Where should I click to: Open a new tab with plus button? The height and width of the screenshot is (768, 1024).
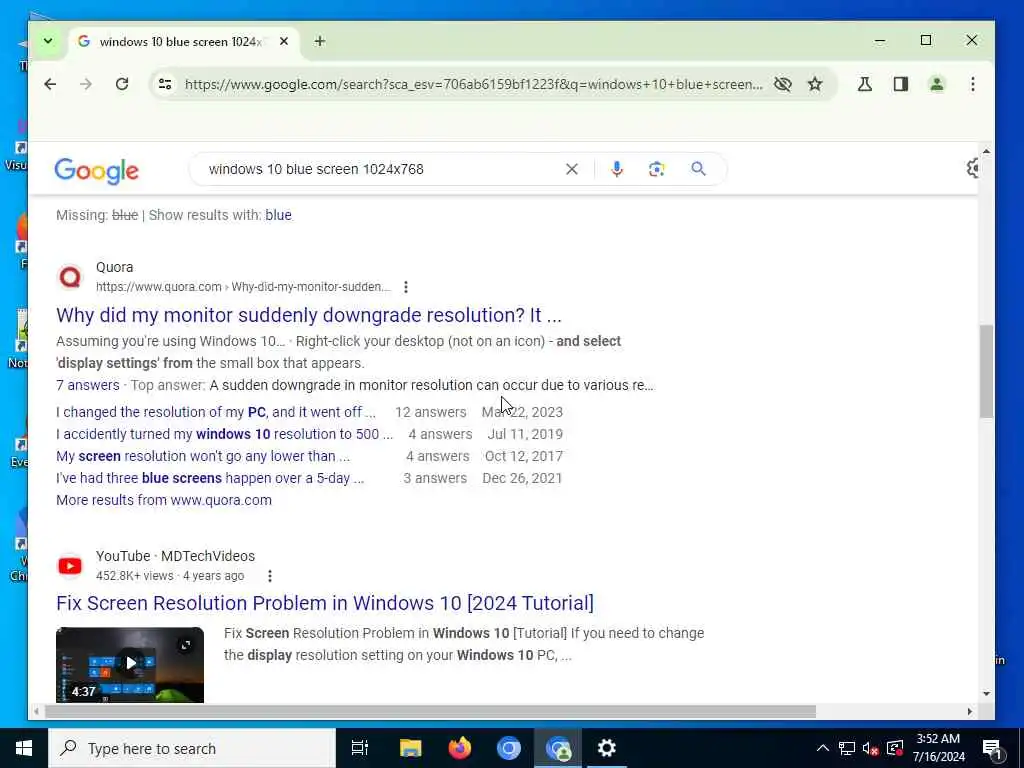319,41
